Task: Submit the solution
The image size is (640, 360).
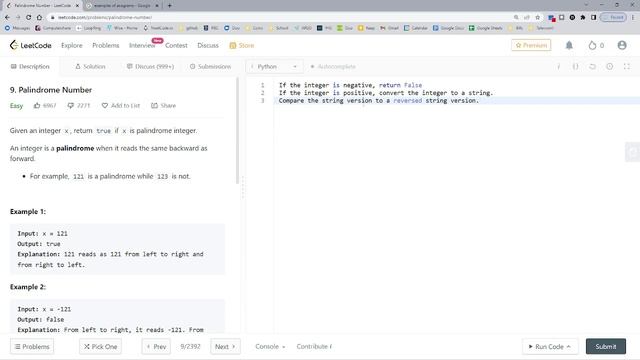Action: click(606, 347)
